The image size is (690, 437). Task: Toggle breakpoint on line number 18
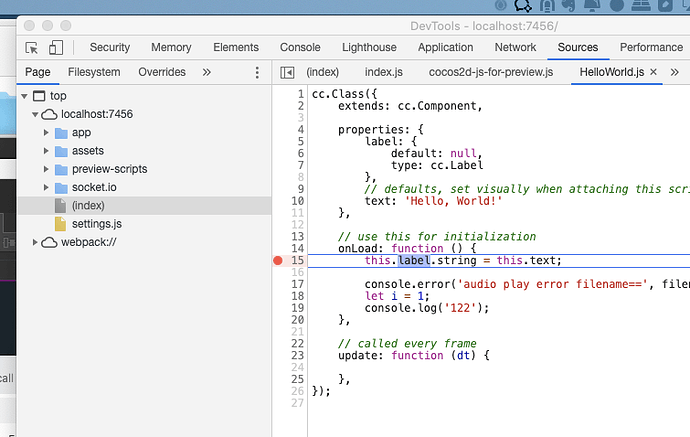click(297, 296)
